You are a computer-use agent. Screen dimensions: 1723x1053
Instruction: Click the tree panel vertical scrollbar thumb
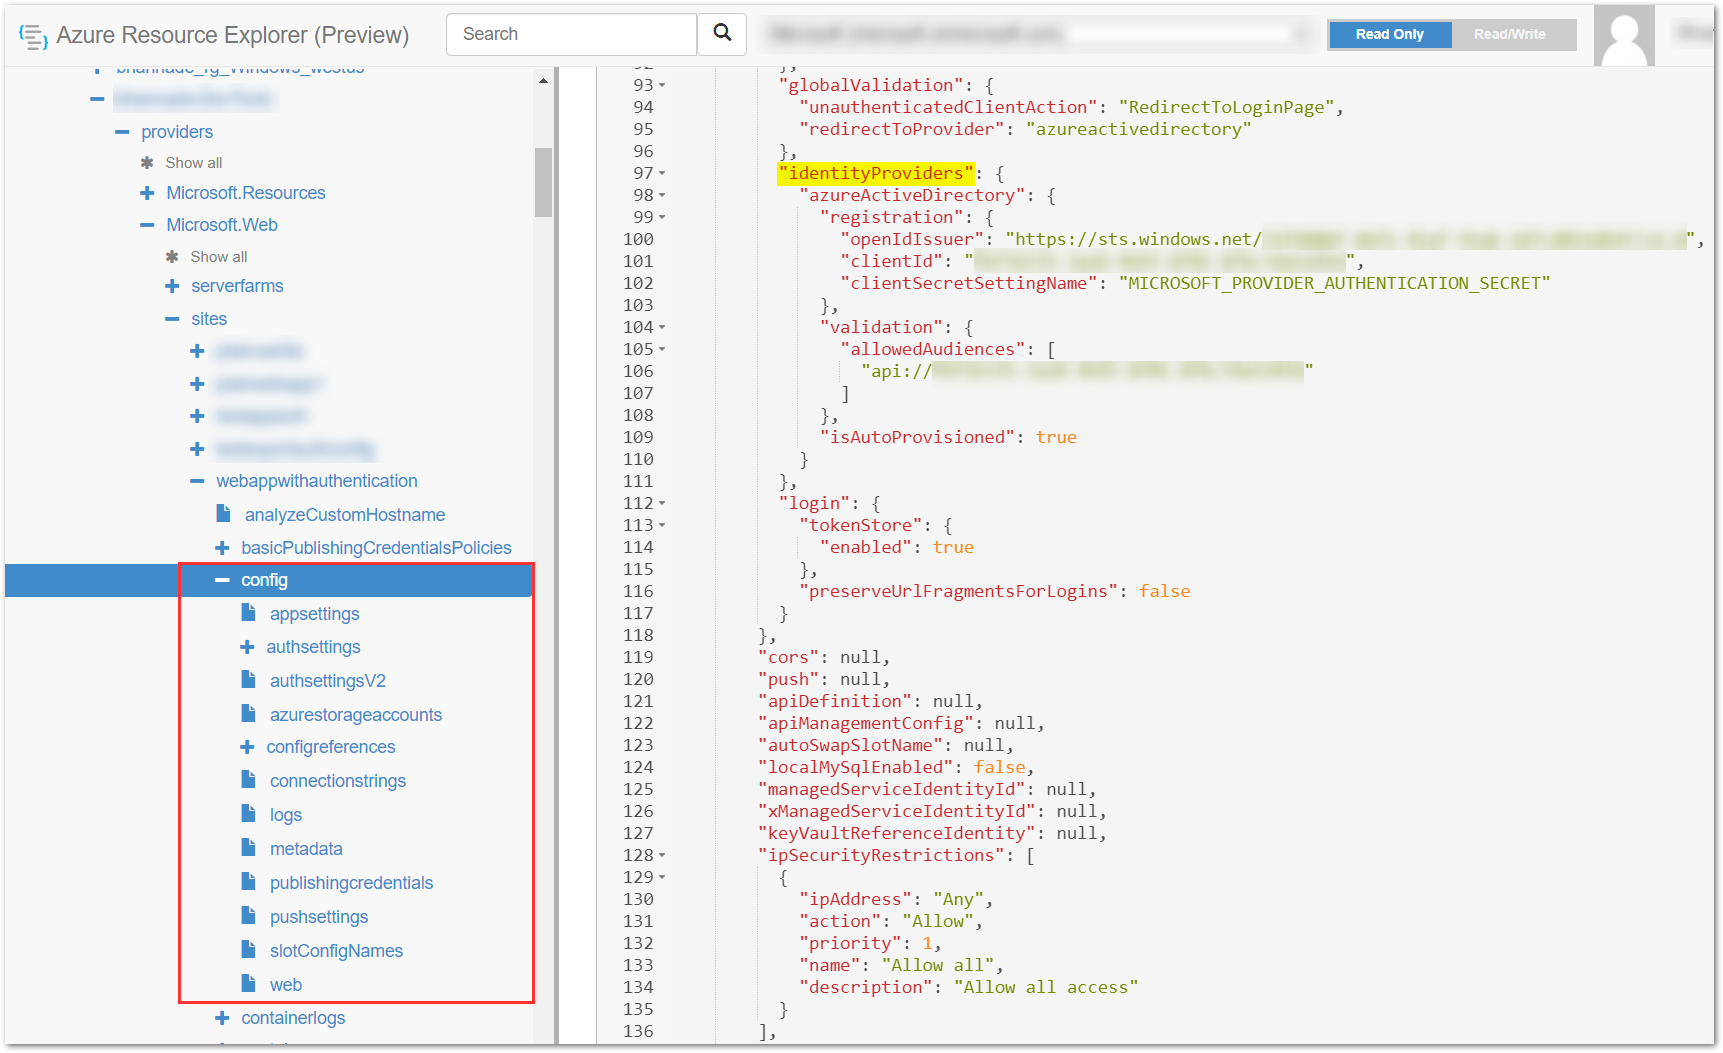(543, 182)
